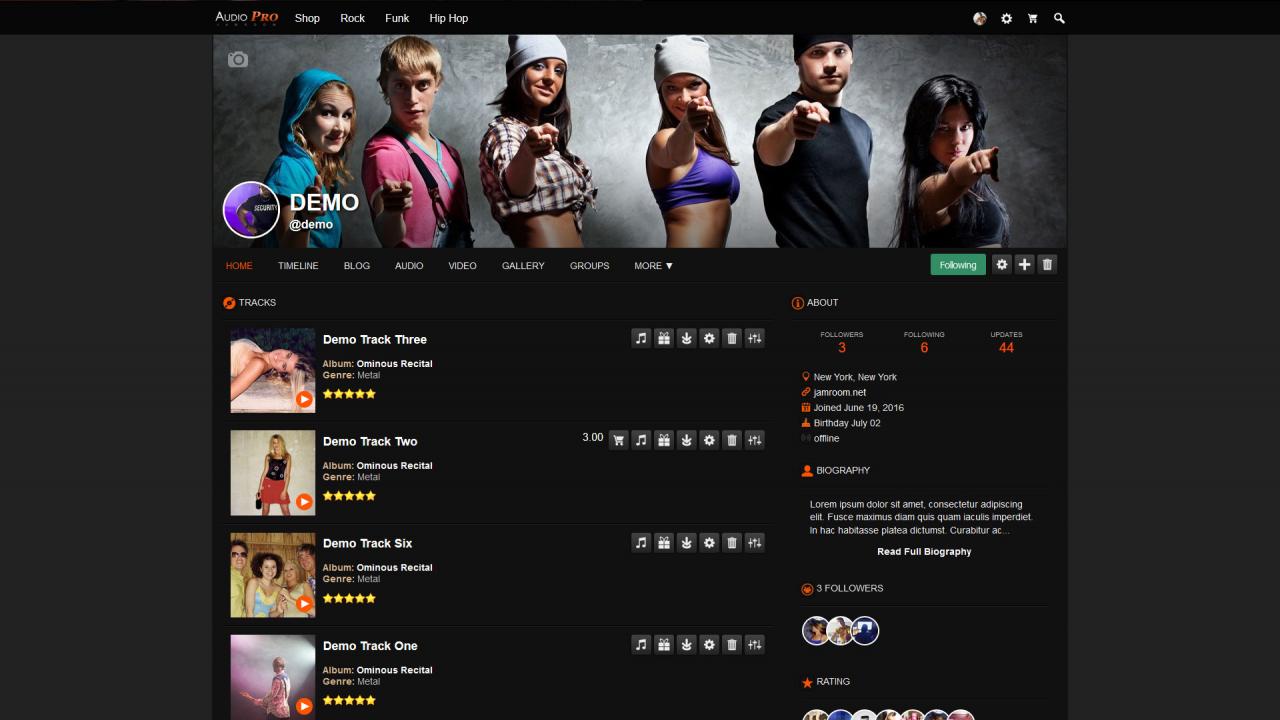1280x720 pixels.
Task: Delete Demo Track Six with trash icon
Action: (732, 542)
